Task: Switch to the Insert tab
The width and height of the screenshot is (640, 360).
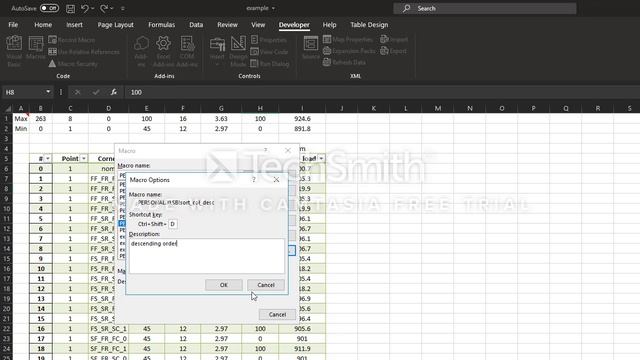Action: point(74,25)
